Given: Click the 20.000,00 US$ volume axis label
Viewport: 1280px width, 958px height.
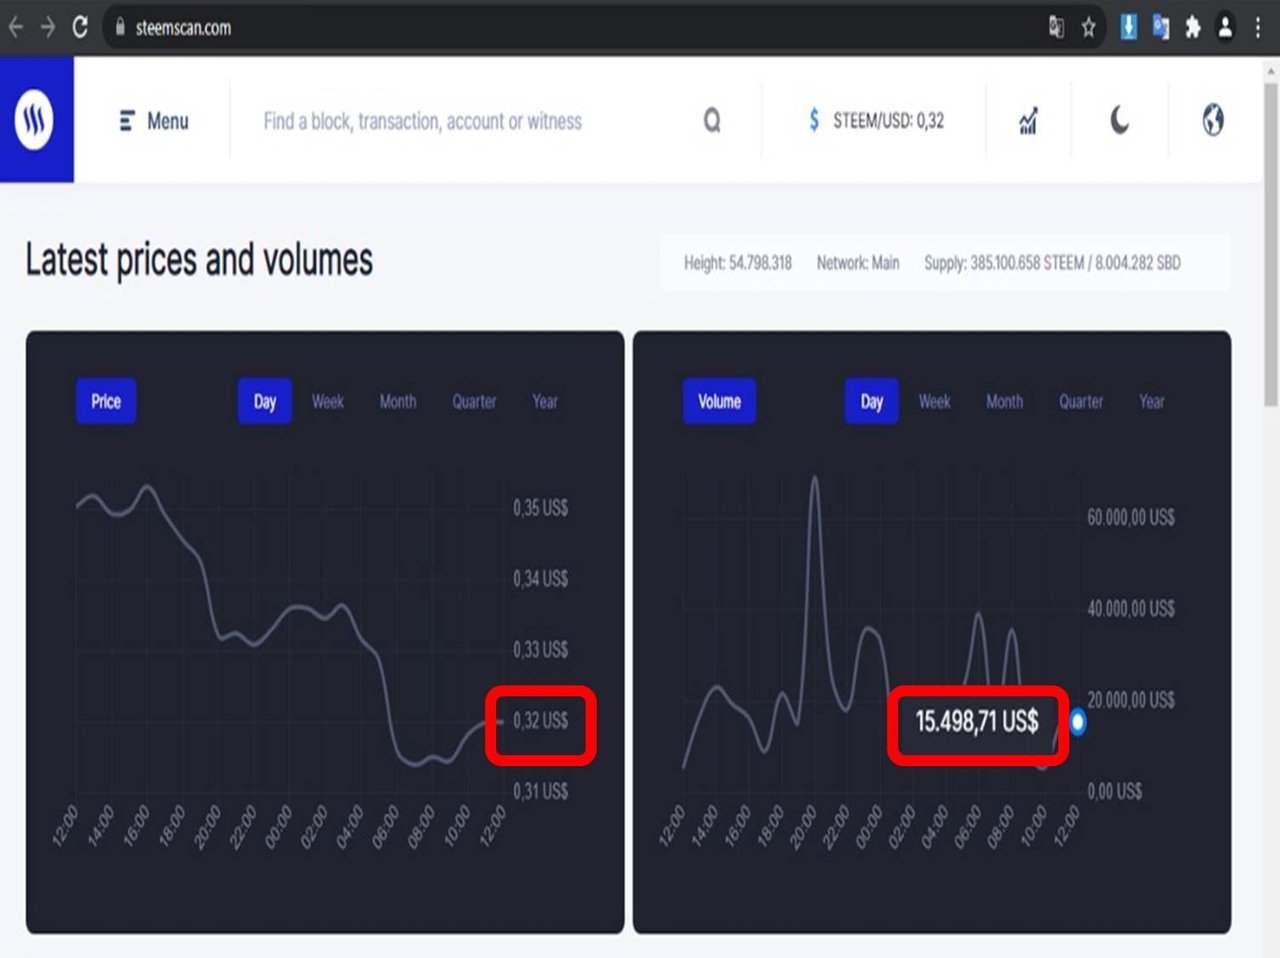Looking at the screenshot, I should pyautogui.click(x=1131, y=700).
